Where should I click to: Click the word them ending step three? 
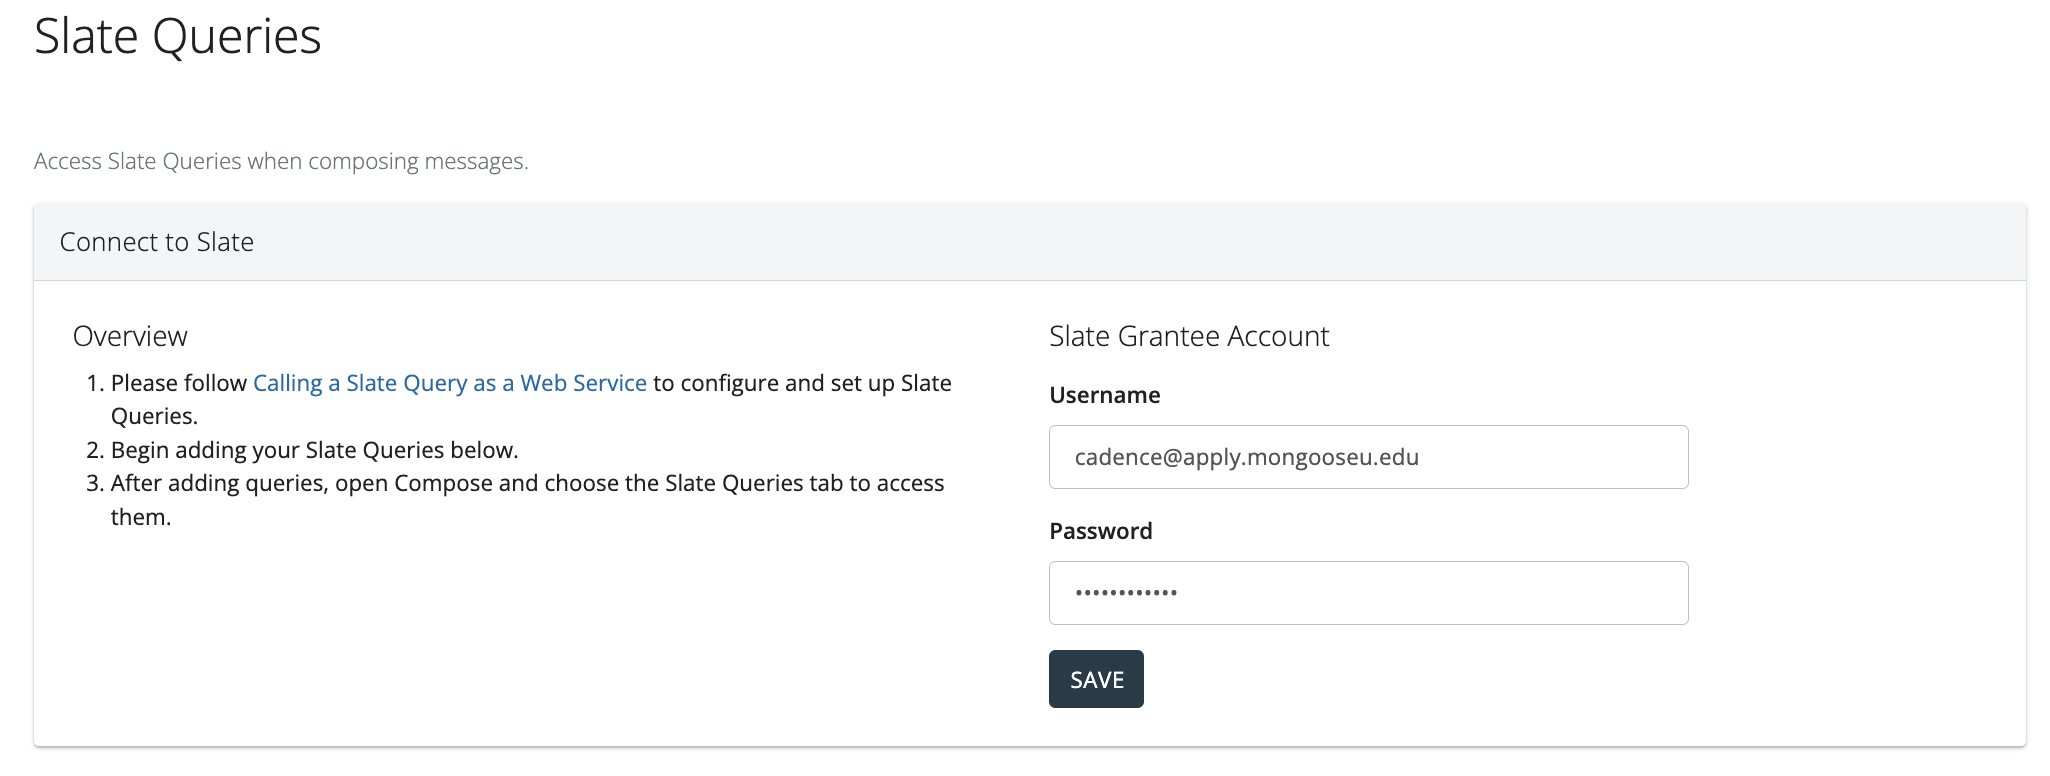click(x=141, y=517)
